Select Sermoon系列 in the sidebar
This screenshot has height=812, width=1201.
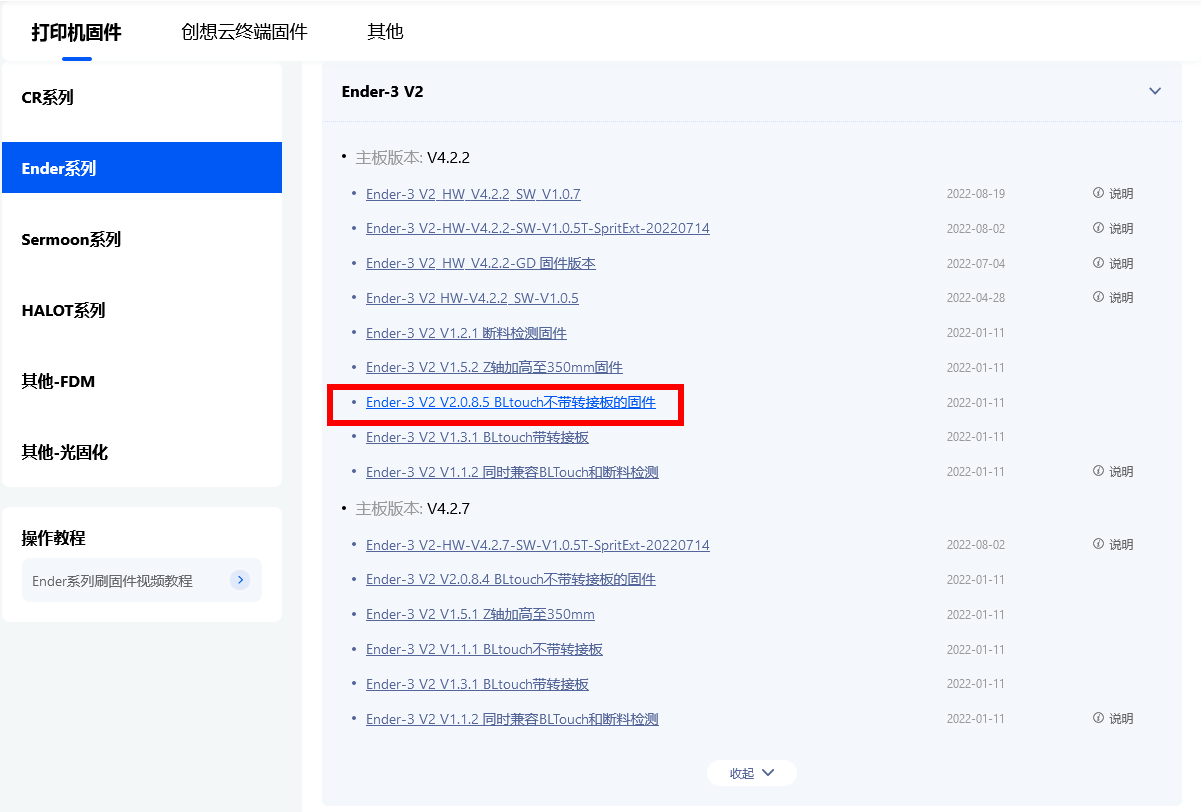pyautogui.click(x=142, y=240)
